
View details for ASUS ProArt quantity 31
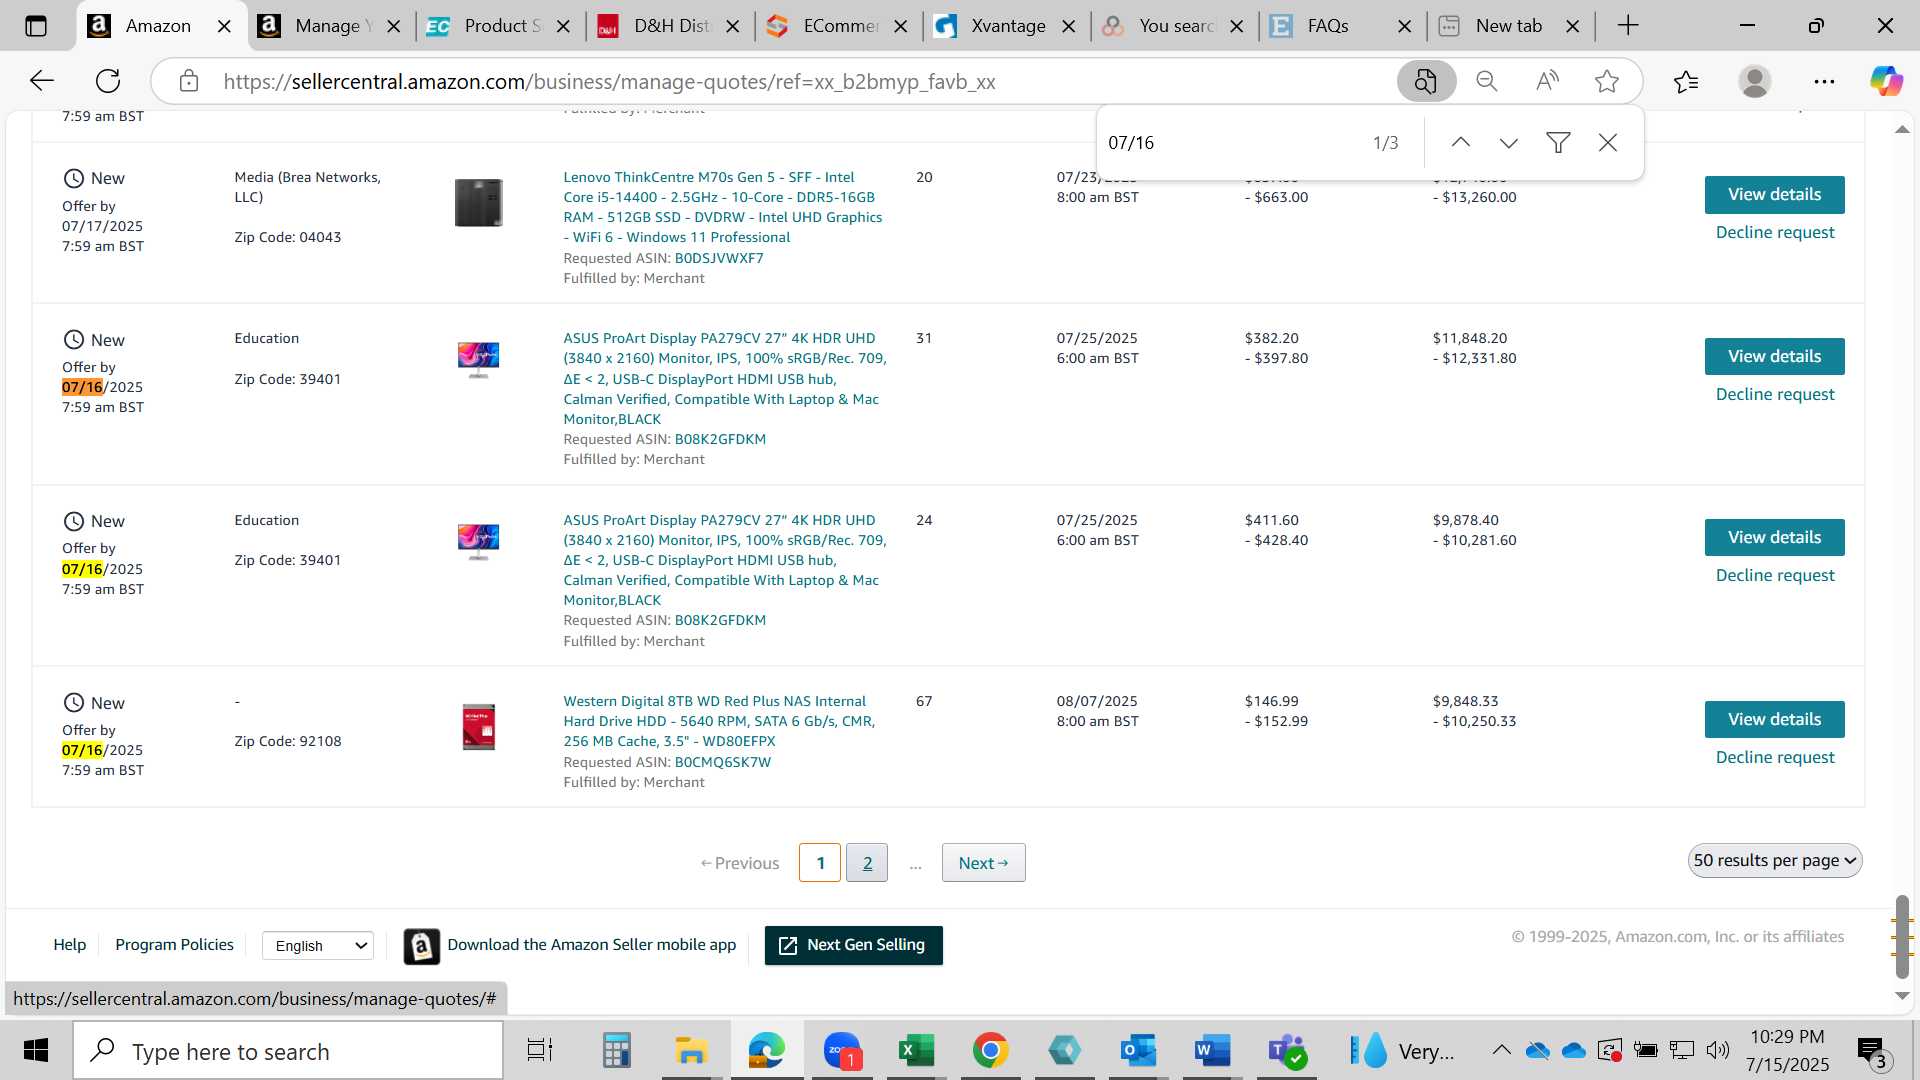(x=1774, y=356)
